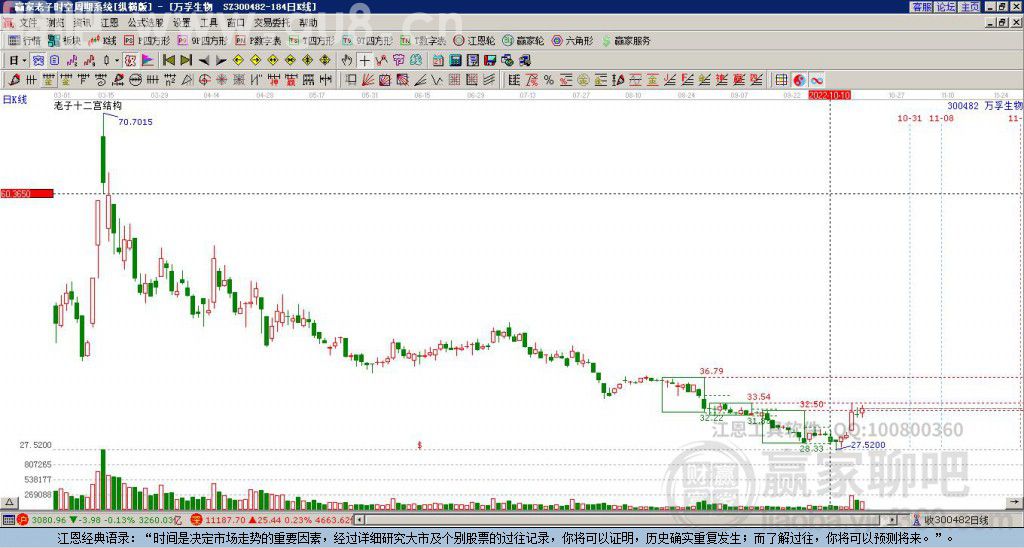This screenshot has height=548, width=1024.
Task: Click the 70.7015 high price label
Action: coord(135,122)
